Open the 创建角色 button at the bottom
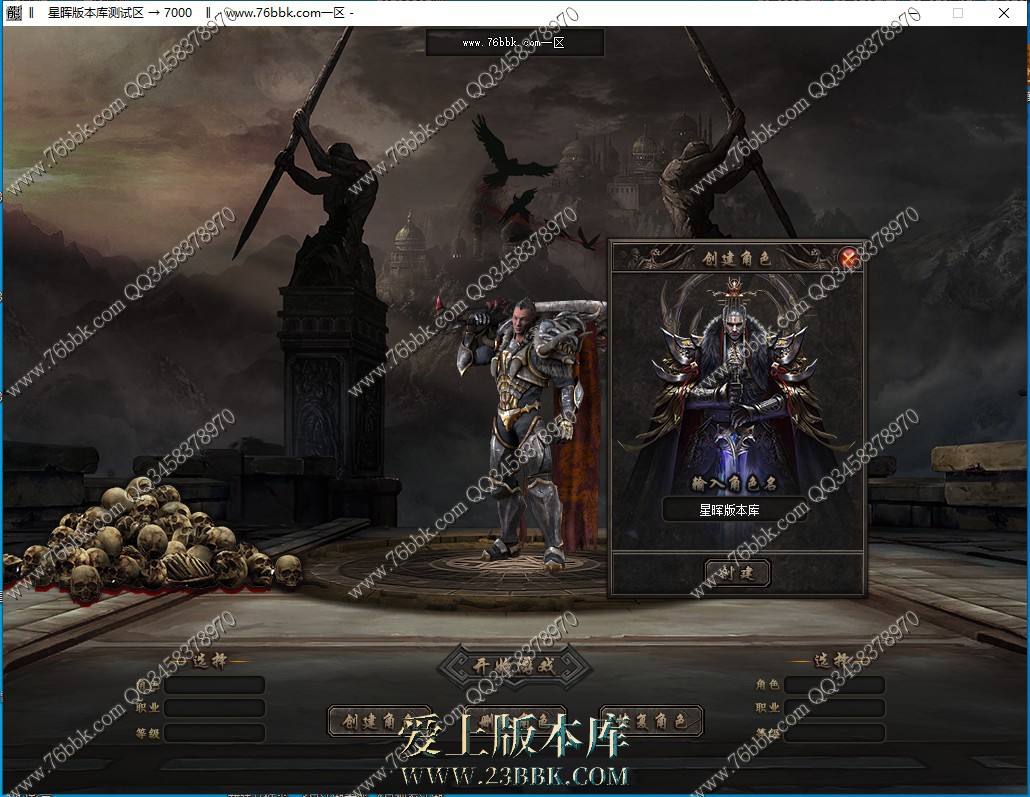The image size is (1030, 797). pyautogui.click(x=378, y=721)
